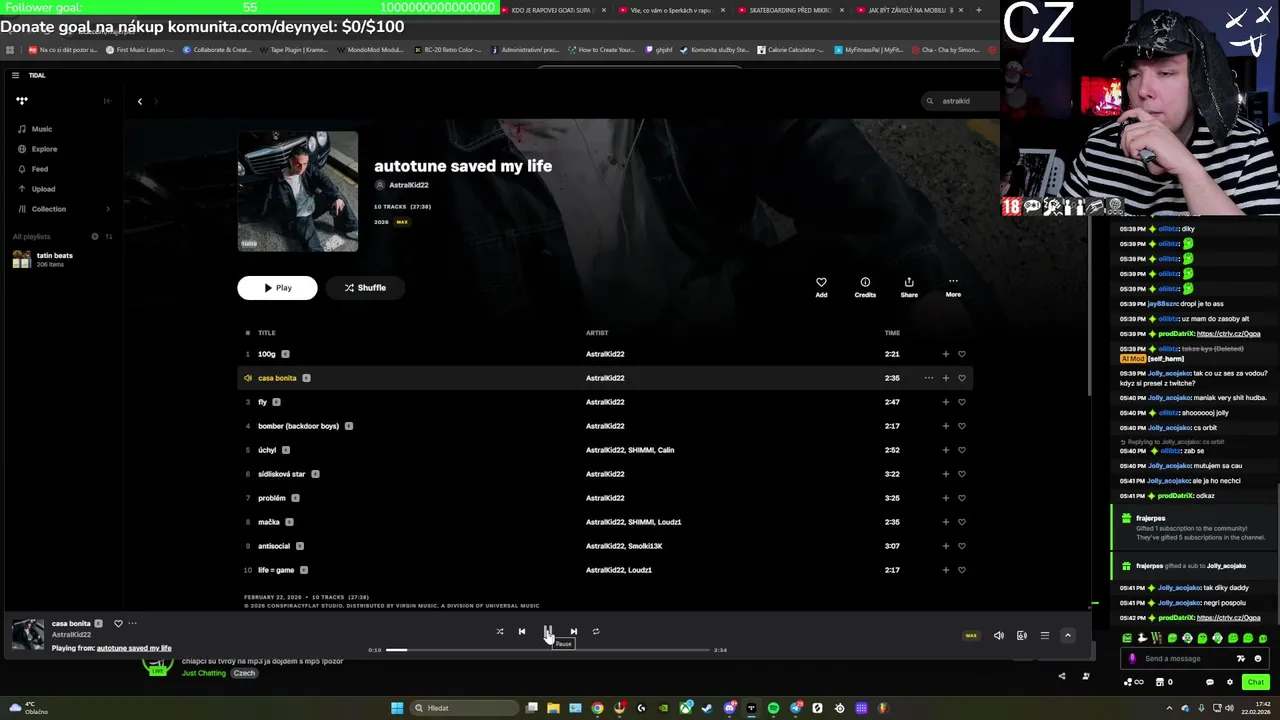Add track problém to playlist with plus

[945, 498]
